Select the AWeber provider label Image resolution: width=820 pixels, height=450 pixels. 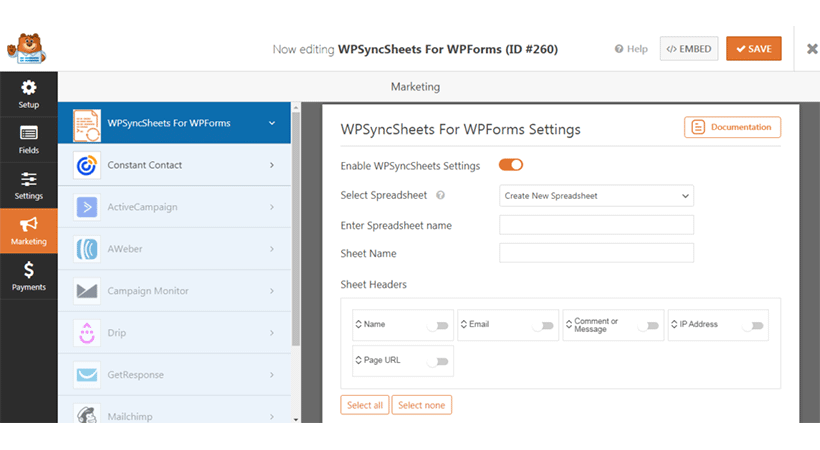125,249
